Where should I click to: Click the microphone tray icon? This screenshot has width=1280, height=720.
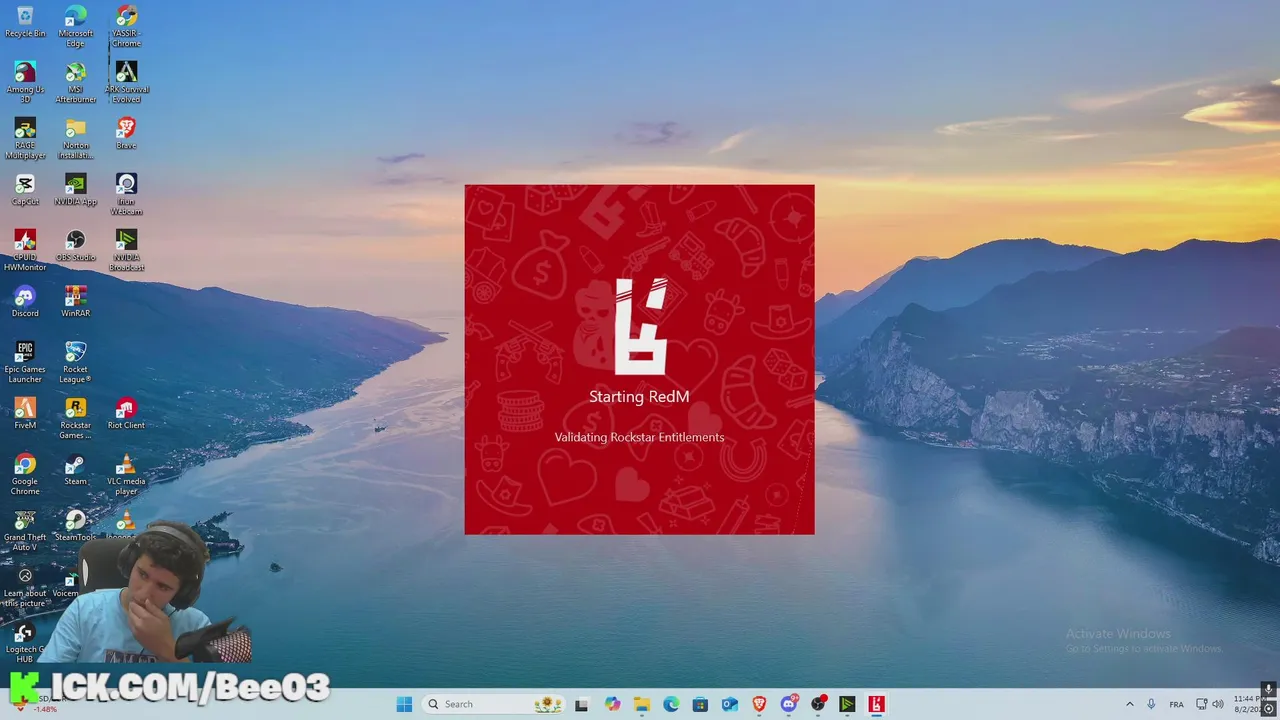coord(1152,704)
